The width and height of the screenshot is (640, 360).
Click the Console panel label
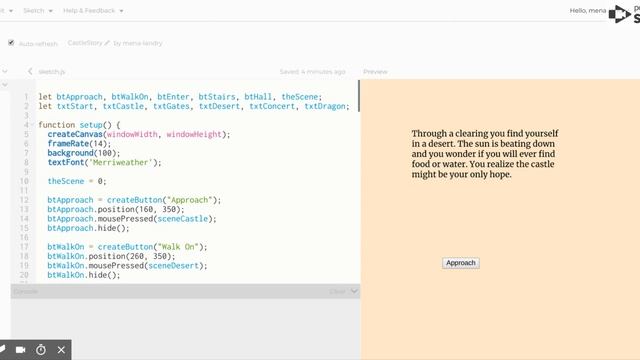point(25,291)
